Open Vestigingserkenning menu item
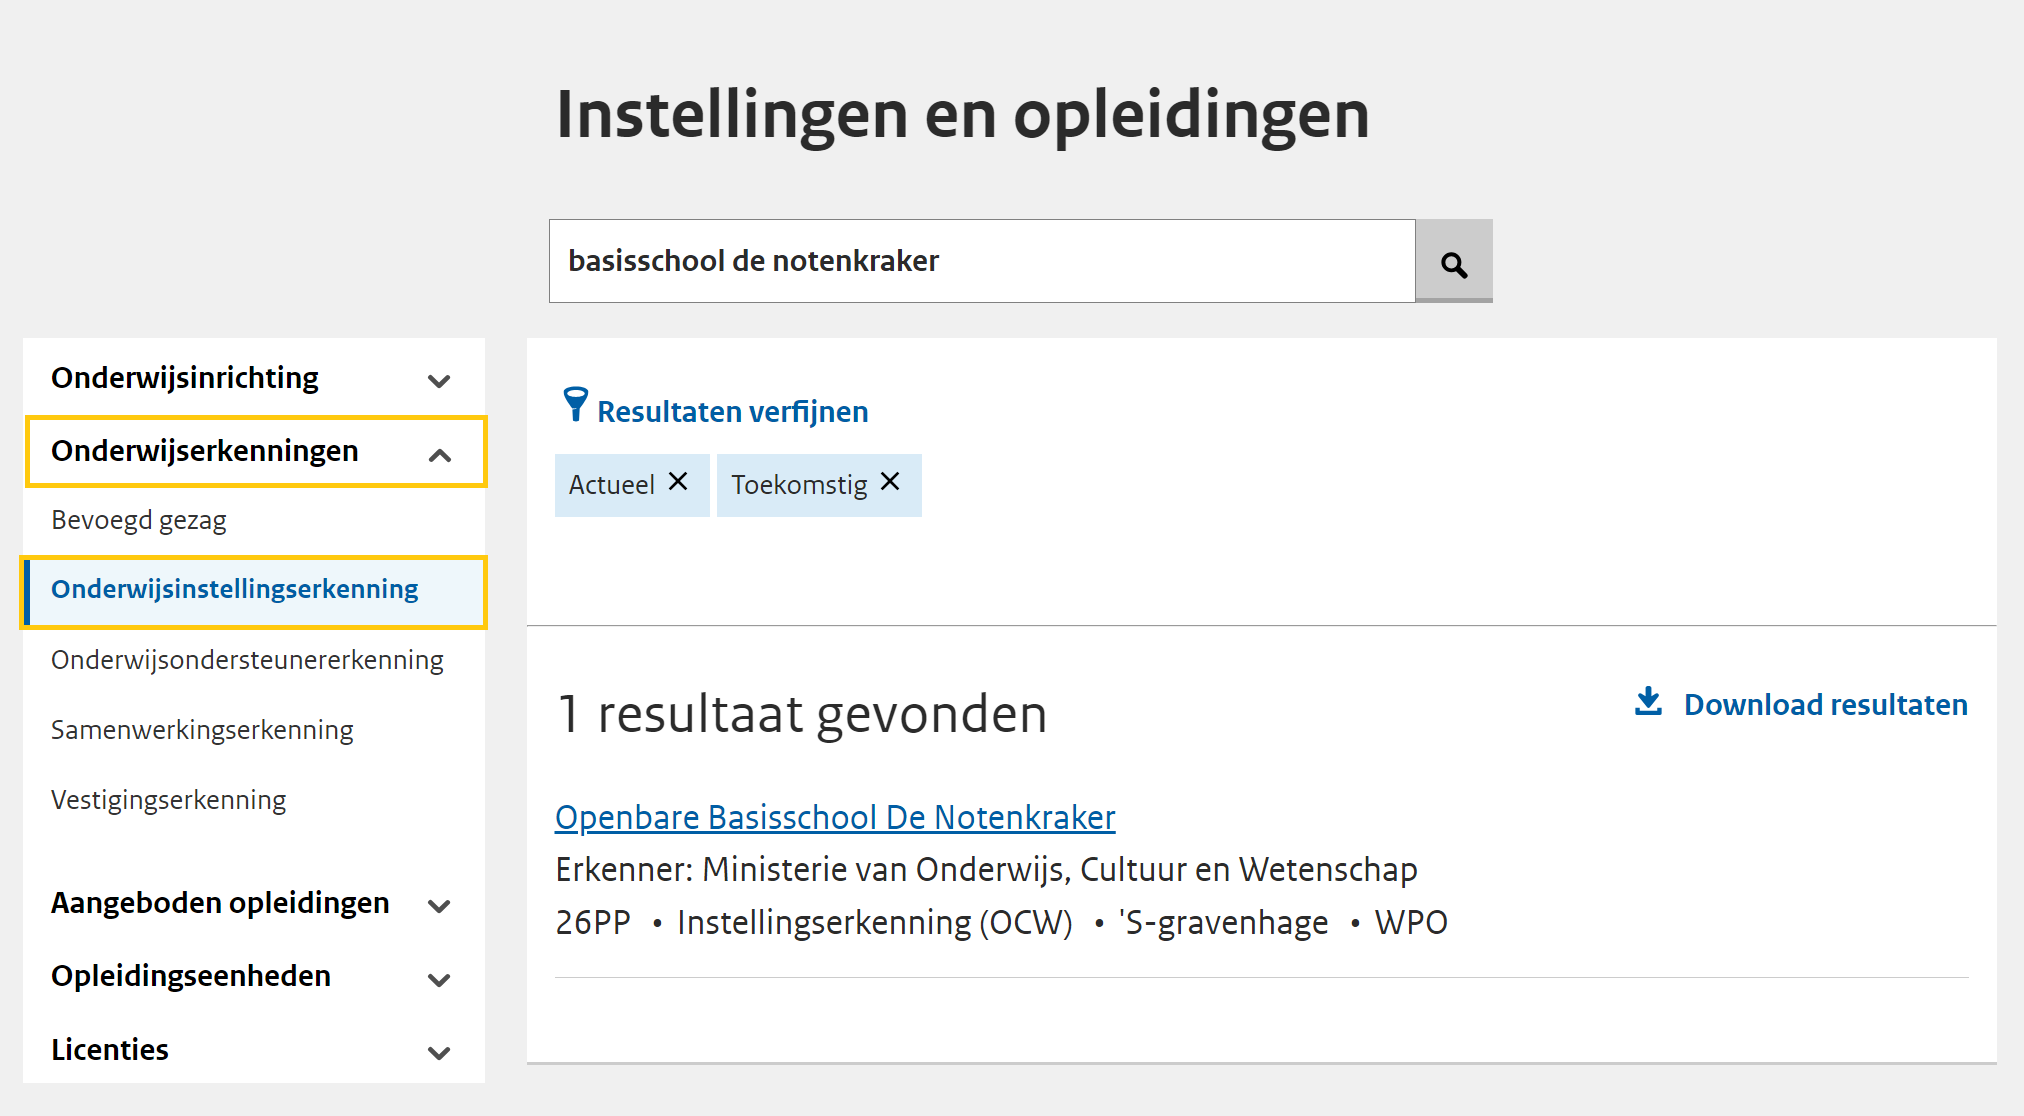The width and height of the screenshot is (2024, 1116). (x=169, y=800)
